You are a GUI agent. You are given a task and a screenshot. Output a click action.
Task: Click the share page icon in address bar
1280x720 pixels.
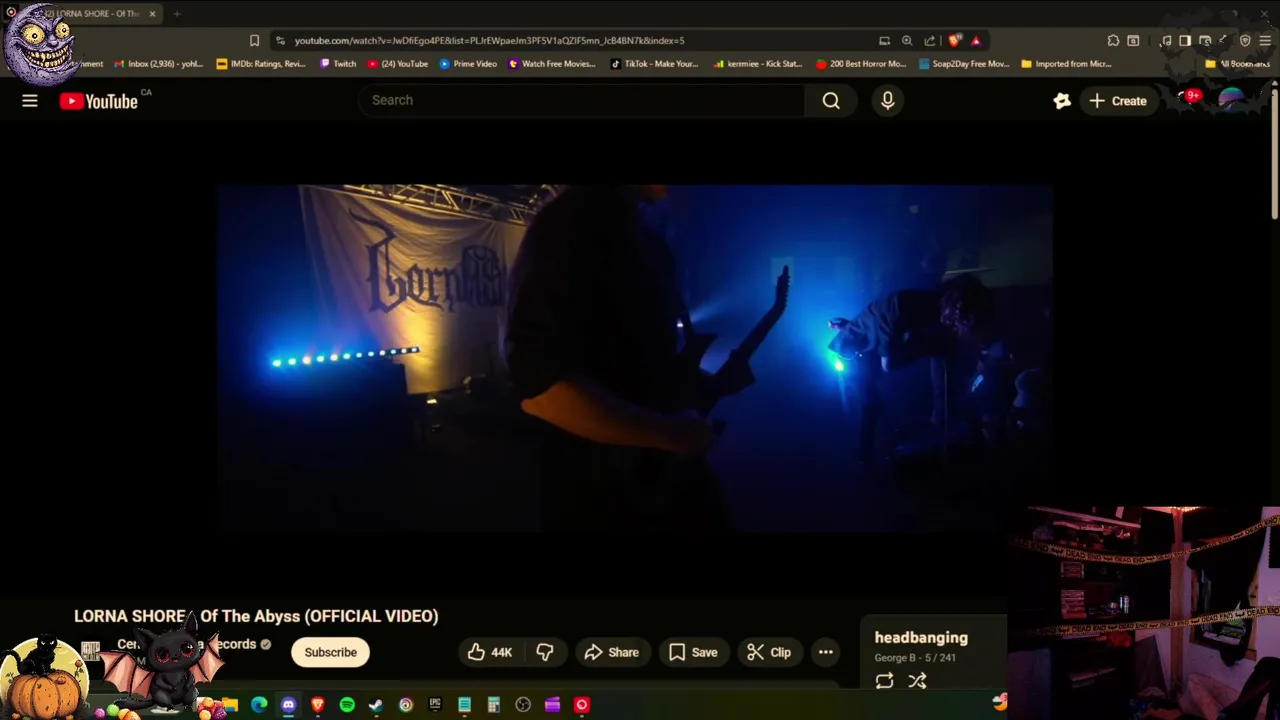click(930, 41)
